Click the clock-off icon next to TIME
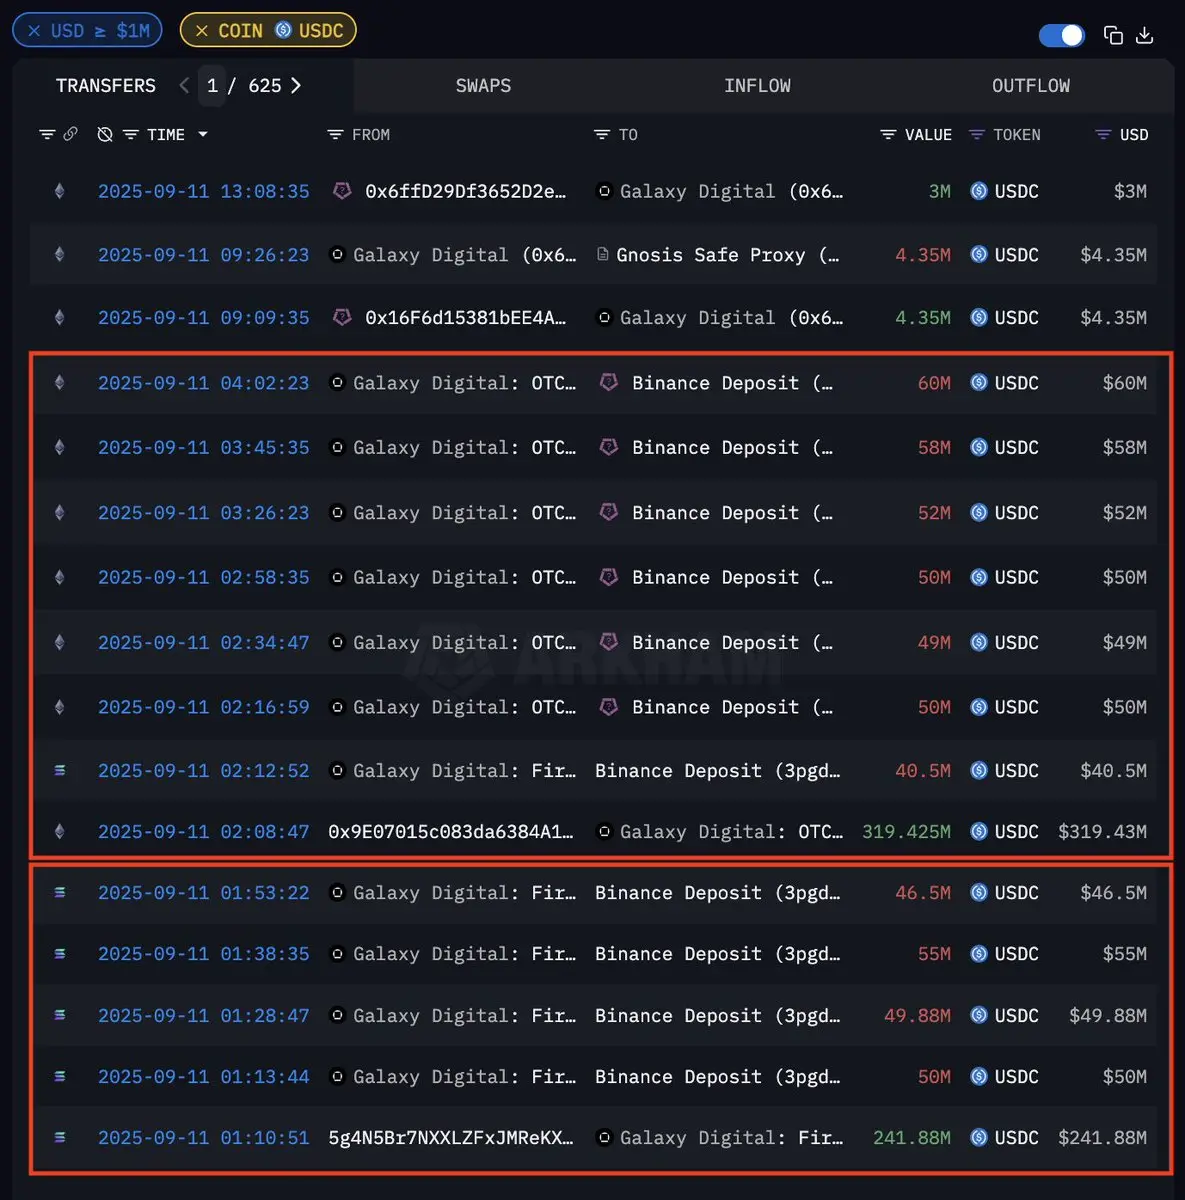 tap(105, 134)
